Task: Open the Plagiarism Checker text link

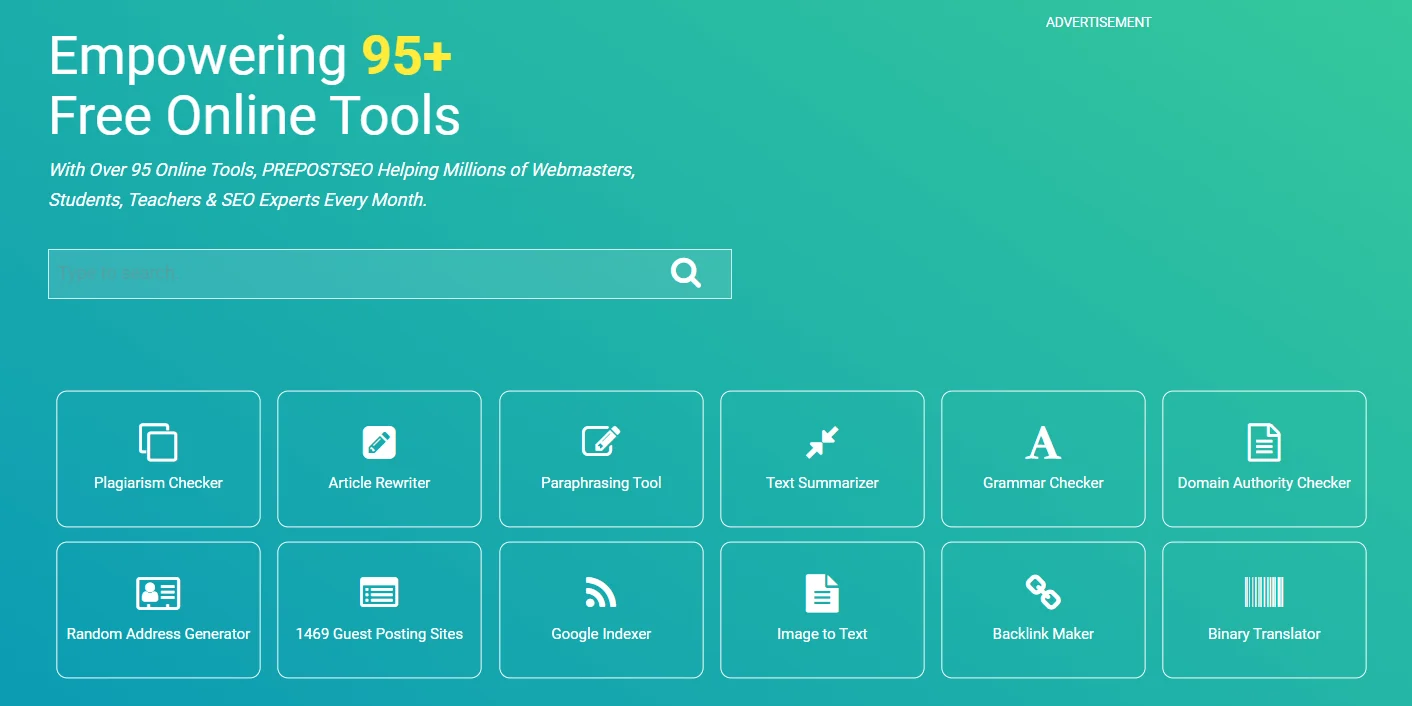Action: pyautogui.click(x=158, y=483)
